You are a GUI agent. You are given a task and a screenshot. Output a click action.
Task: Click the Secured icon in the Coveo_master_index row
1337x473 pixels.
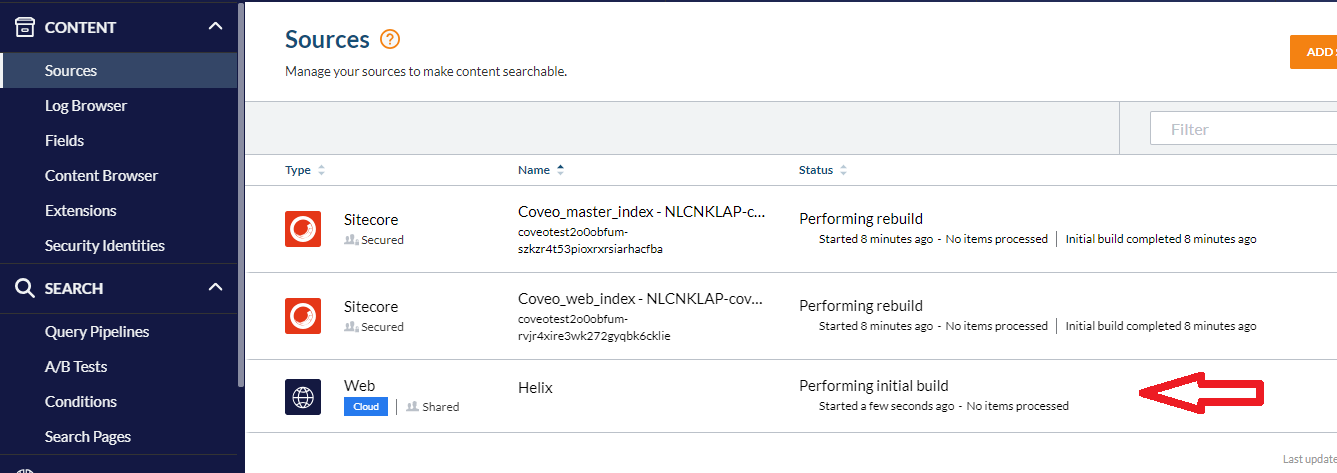[351, 240]
